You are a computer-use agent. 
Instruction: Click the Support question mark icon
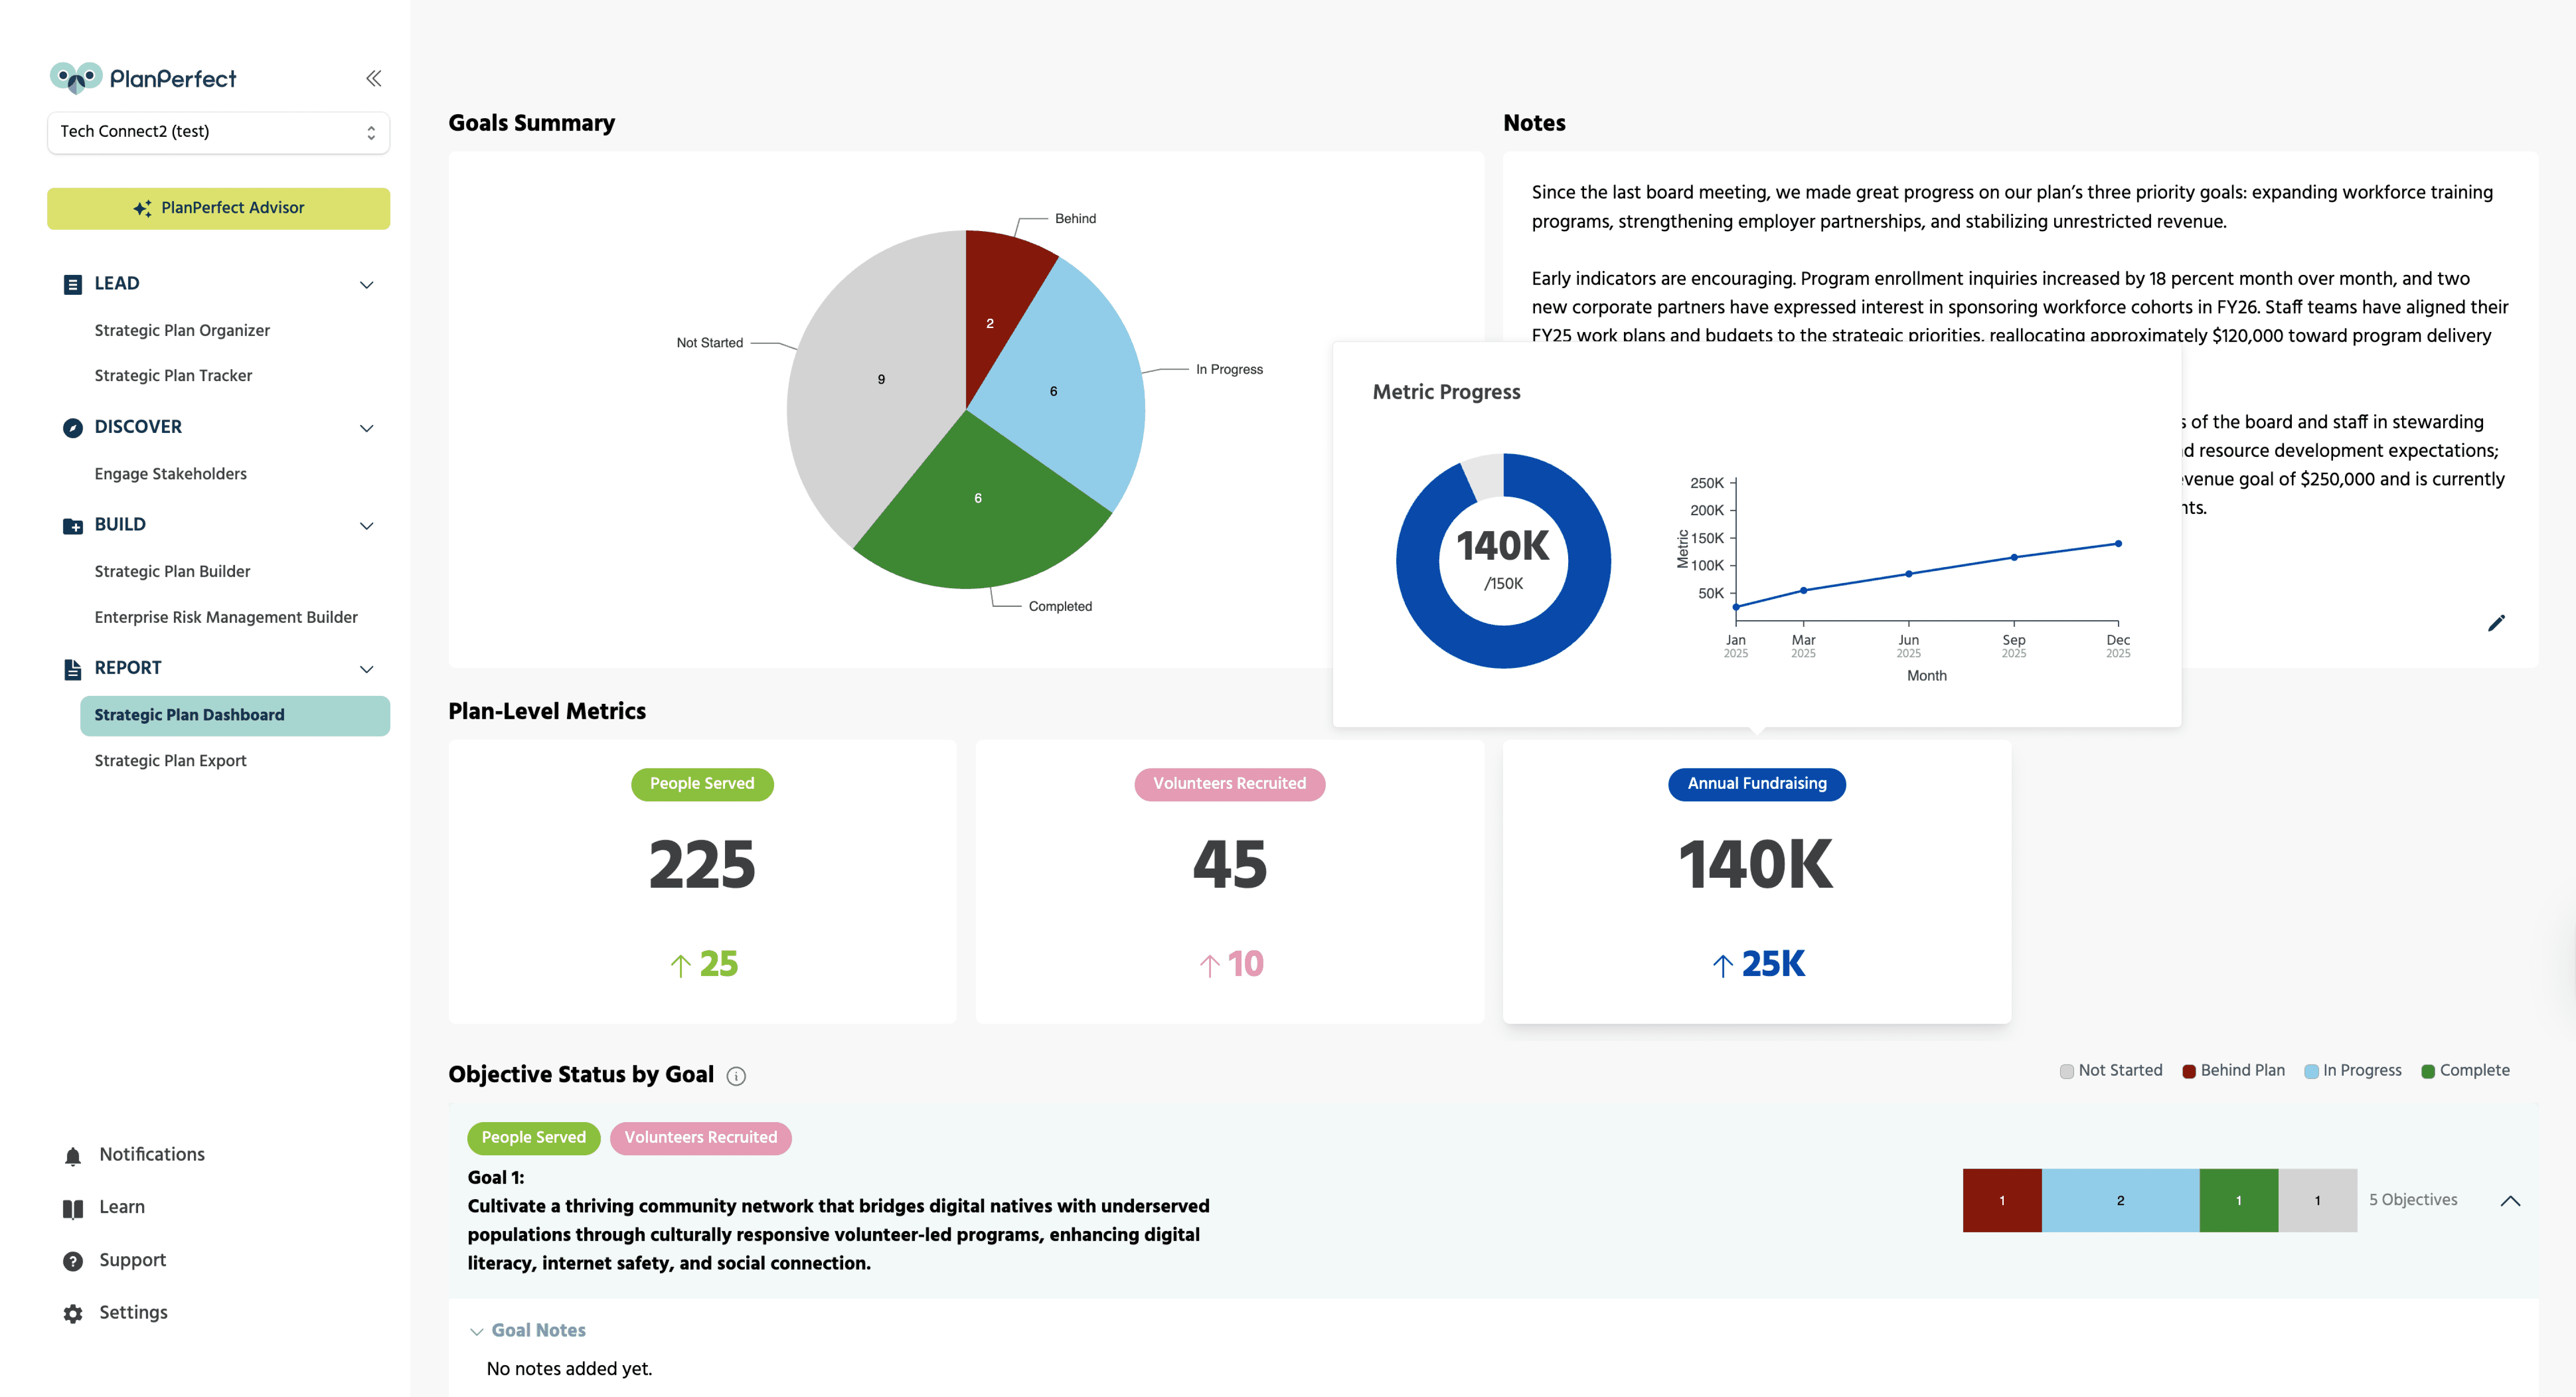[x=73, y=1261]
